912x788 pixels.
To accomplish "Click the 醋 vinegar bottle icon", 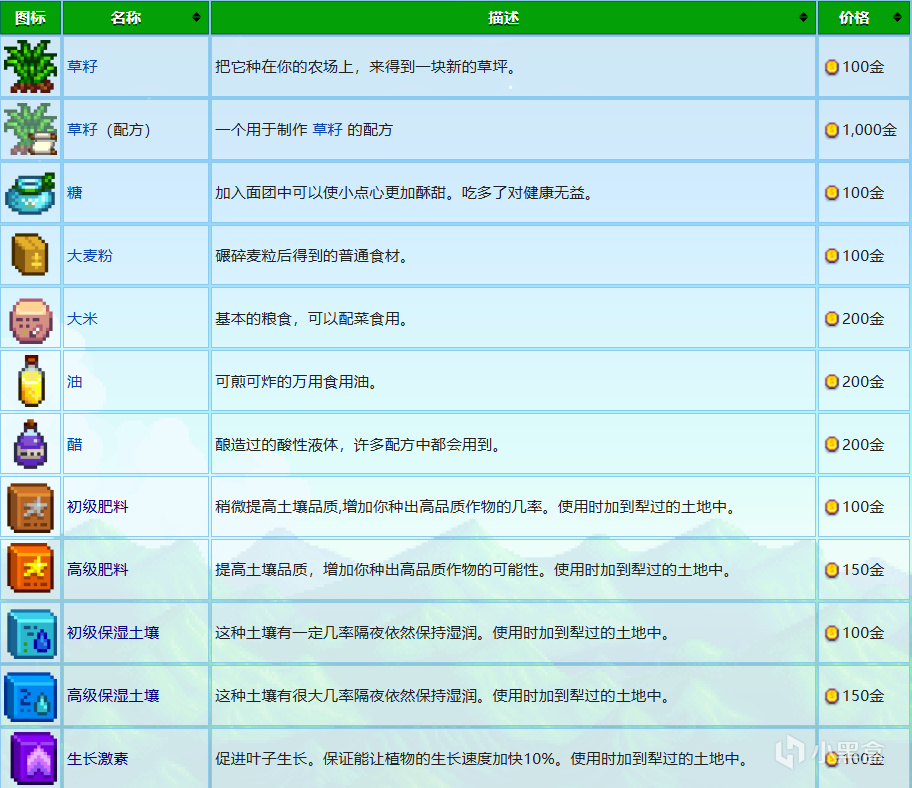I will click(30, 444).
